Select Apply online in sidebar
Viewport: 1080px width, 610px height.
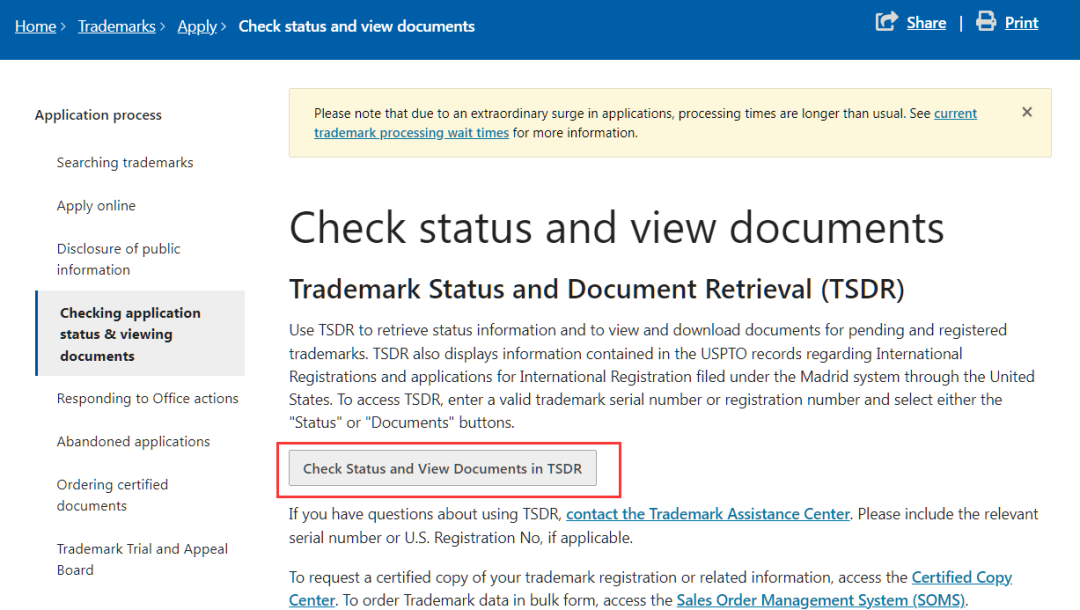(96, 205)
